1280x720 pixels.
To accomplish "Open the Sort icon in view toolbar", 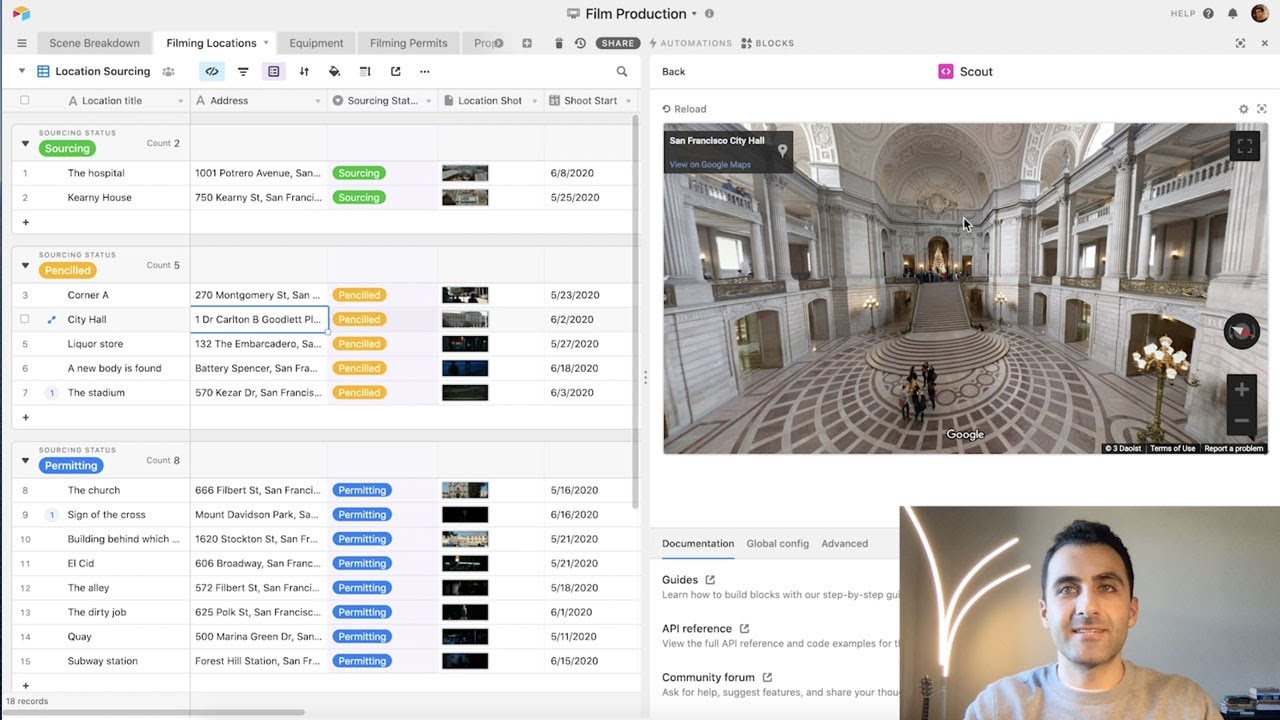I will pyautogui.click(x=304, y=72).
